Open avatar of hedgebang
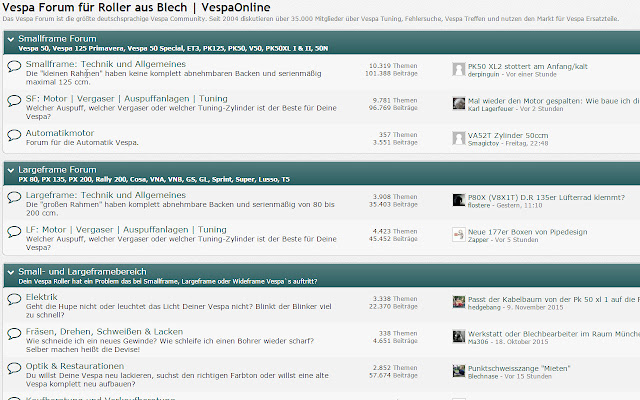Screen dimensions: 640x400 pos(459,302)
